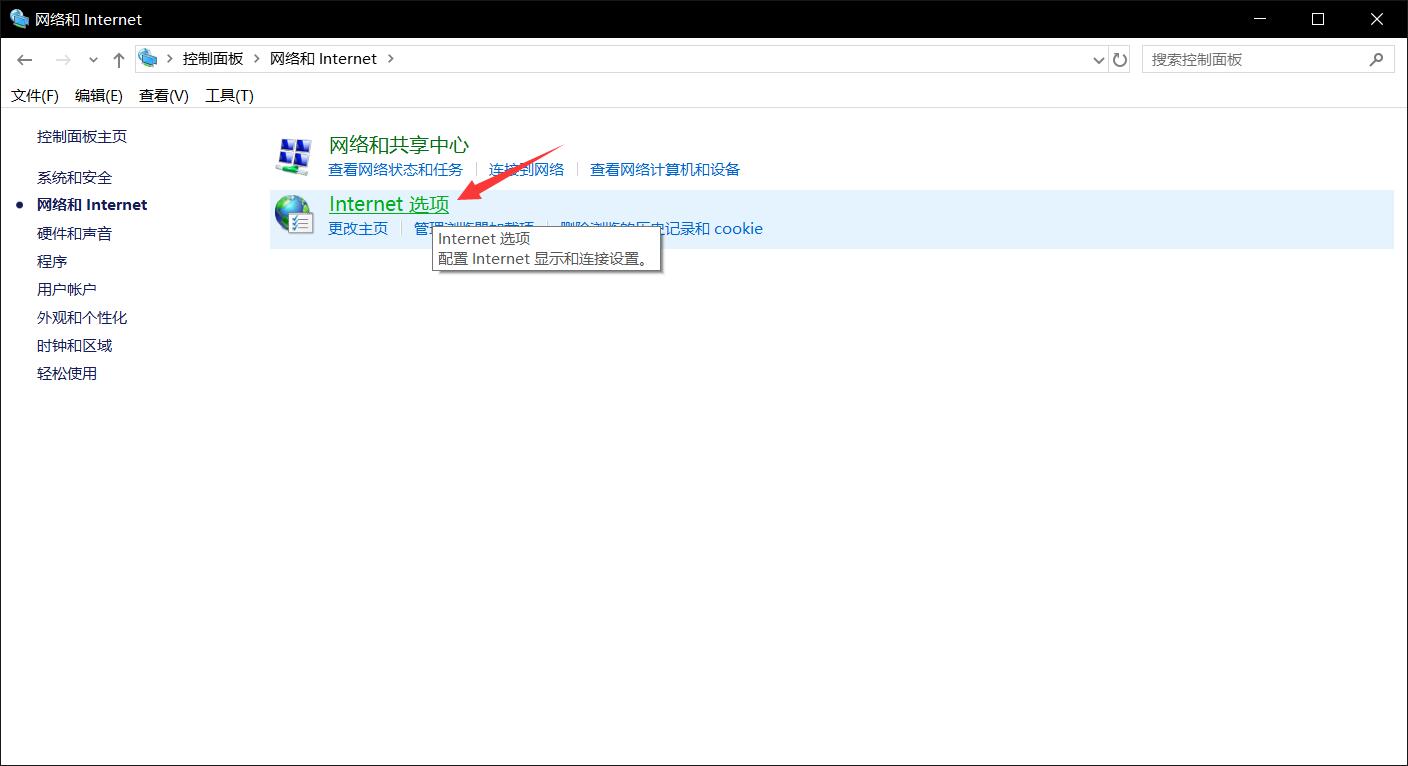1408x766 pixels.
Task: Click the Back navigation arrow
Action: pos(25,60)
